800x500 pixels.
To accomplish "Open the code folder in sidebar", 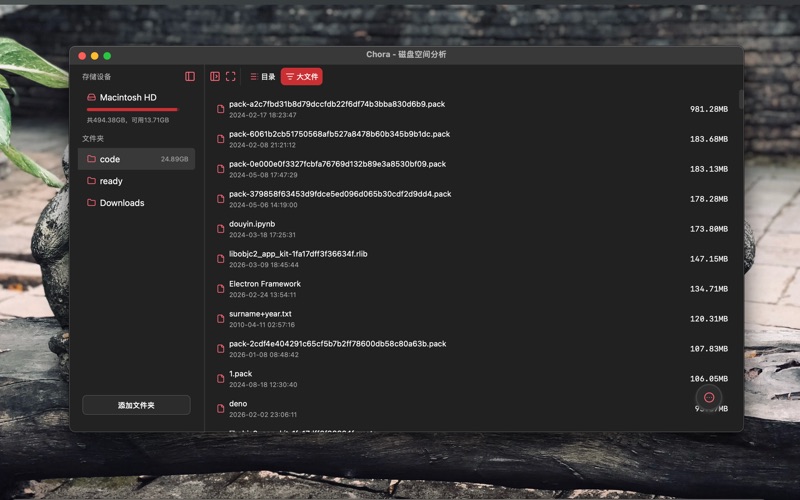I will point(110,159).
